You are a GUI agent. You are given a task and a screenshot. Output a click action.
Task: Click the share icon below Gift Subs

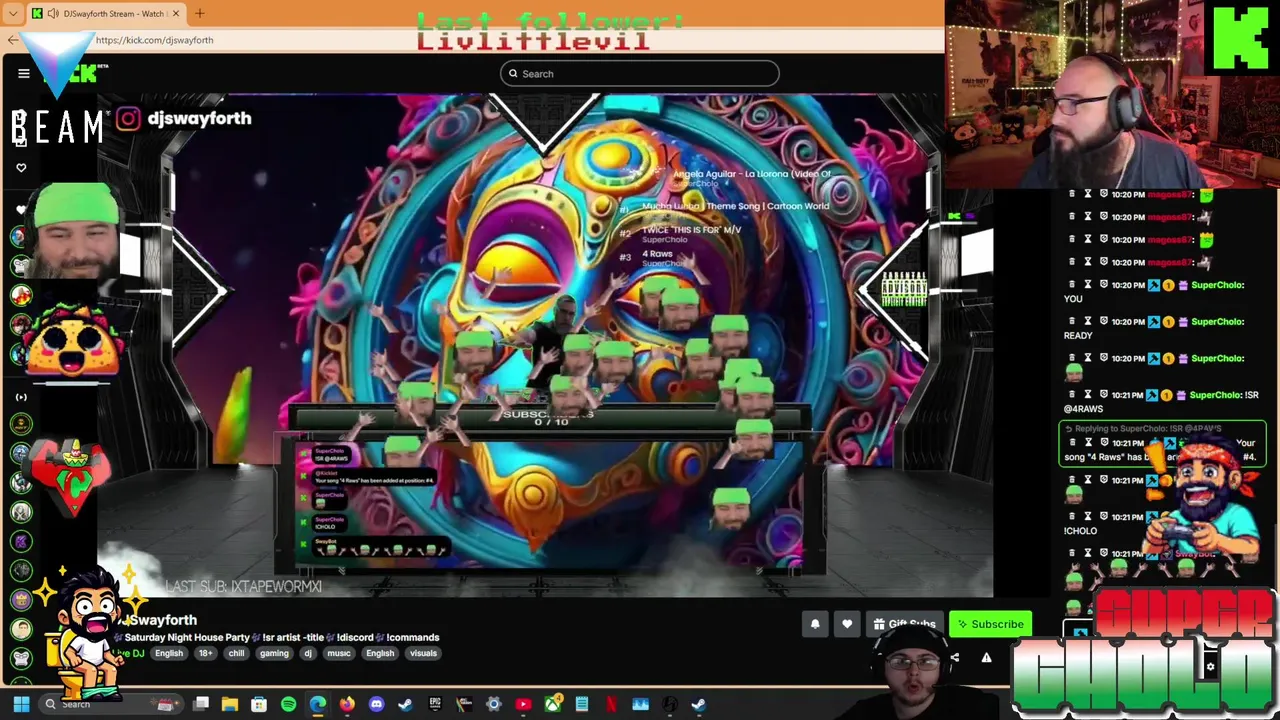(954, 657)
